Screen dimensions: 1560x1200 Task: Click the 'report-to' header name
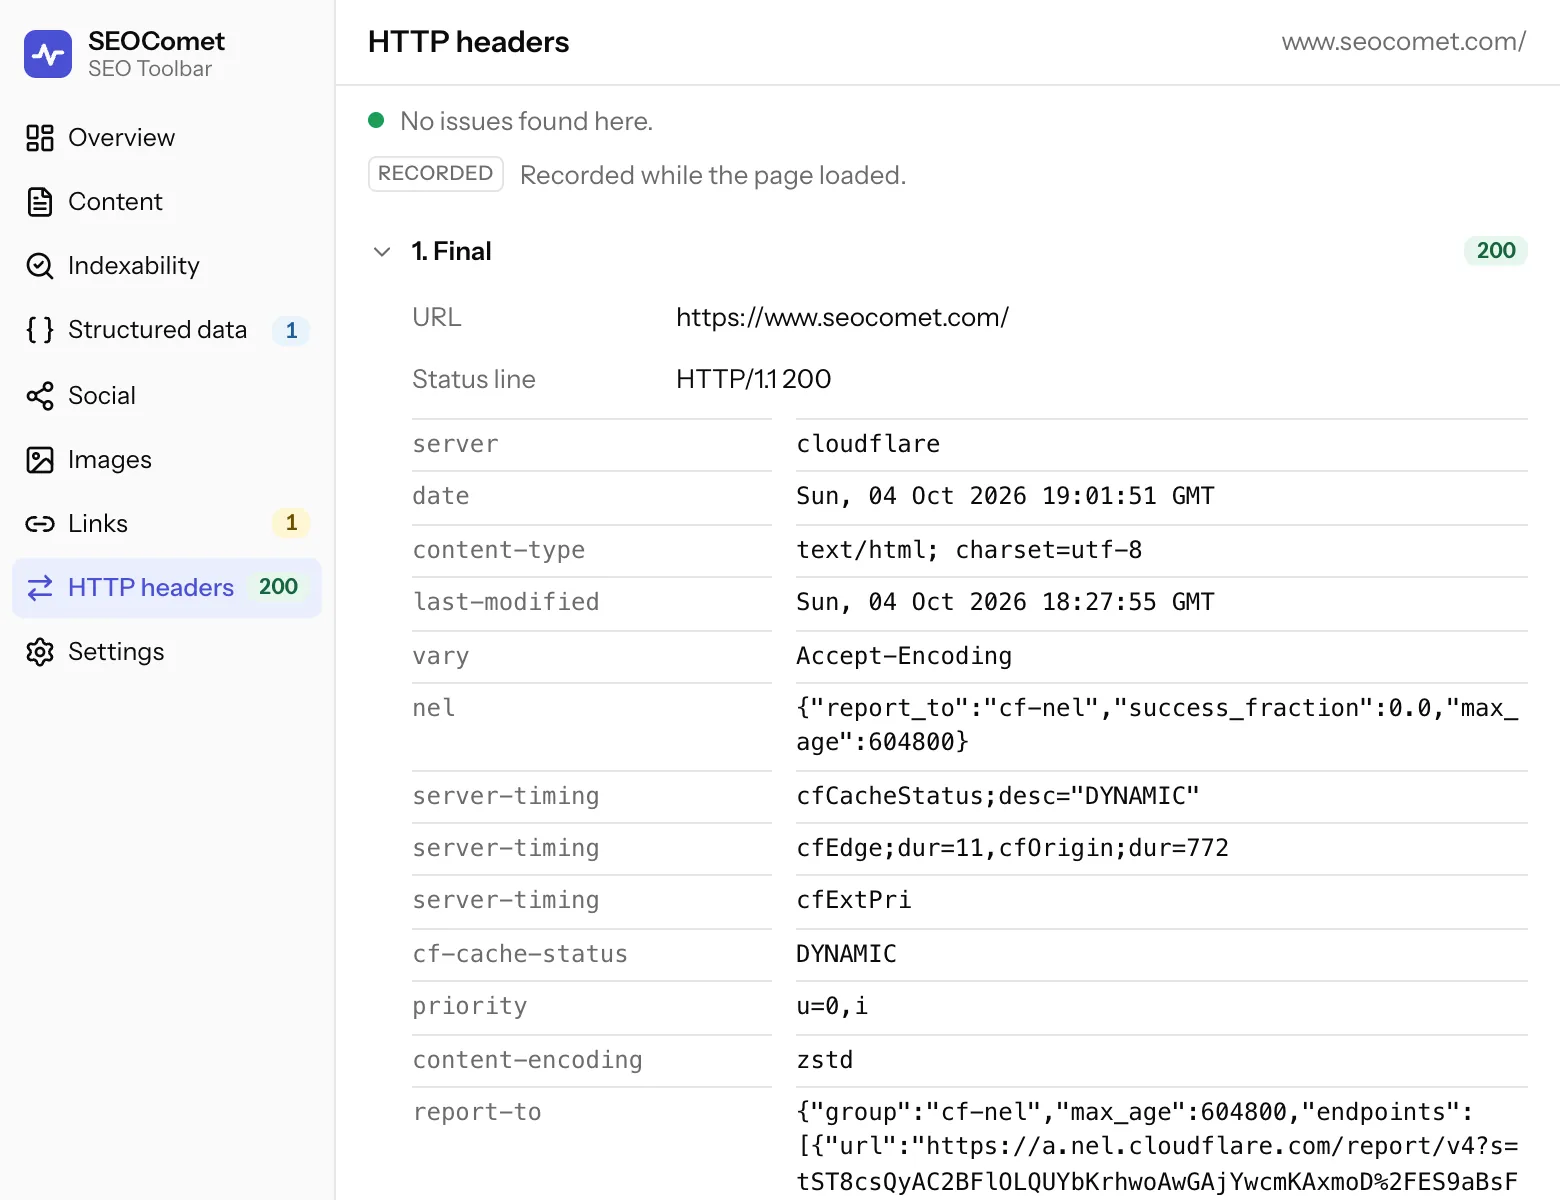[x=477, y=1112]
